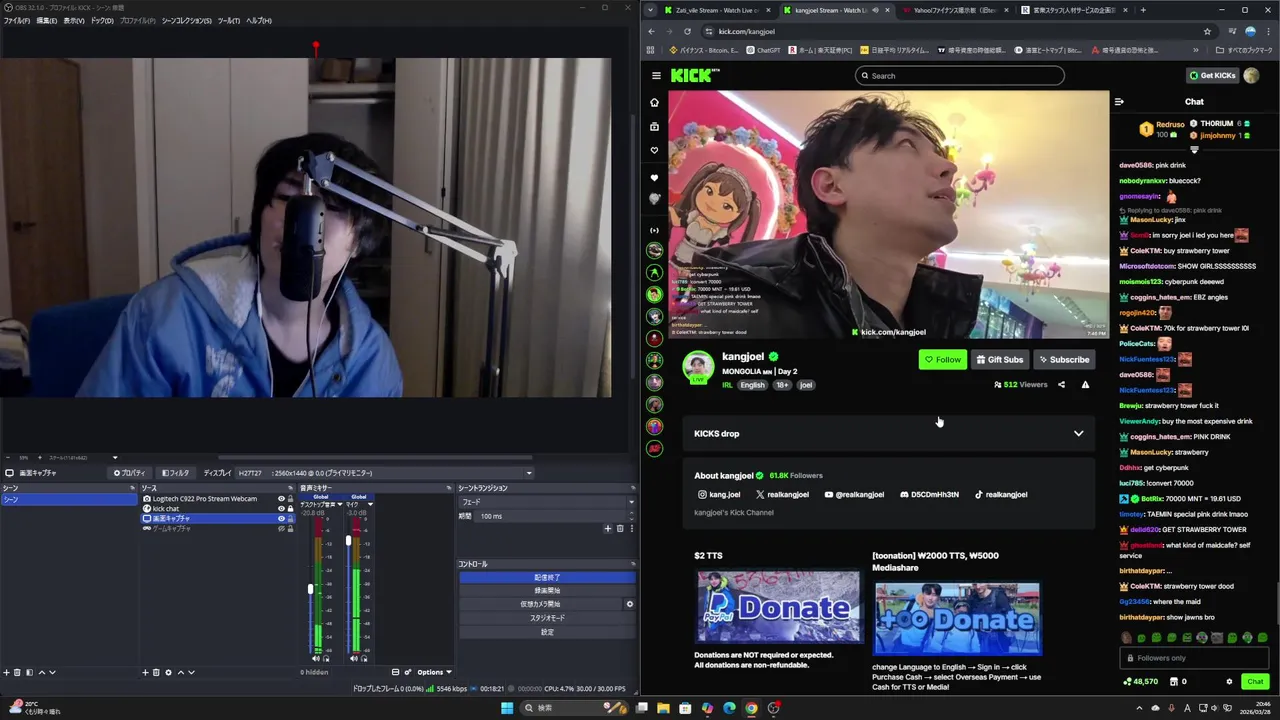Image resolution: width=1280 pixels, height=720 pixels.
Task: Open Gift Subs button
Action: click(x=1000, y=360)
